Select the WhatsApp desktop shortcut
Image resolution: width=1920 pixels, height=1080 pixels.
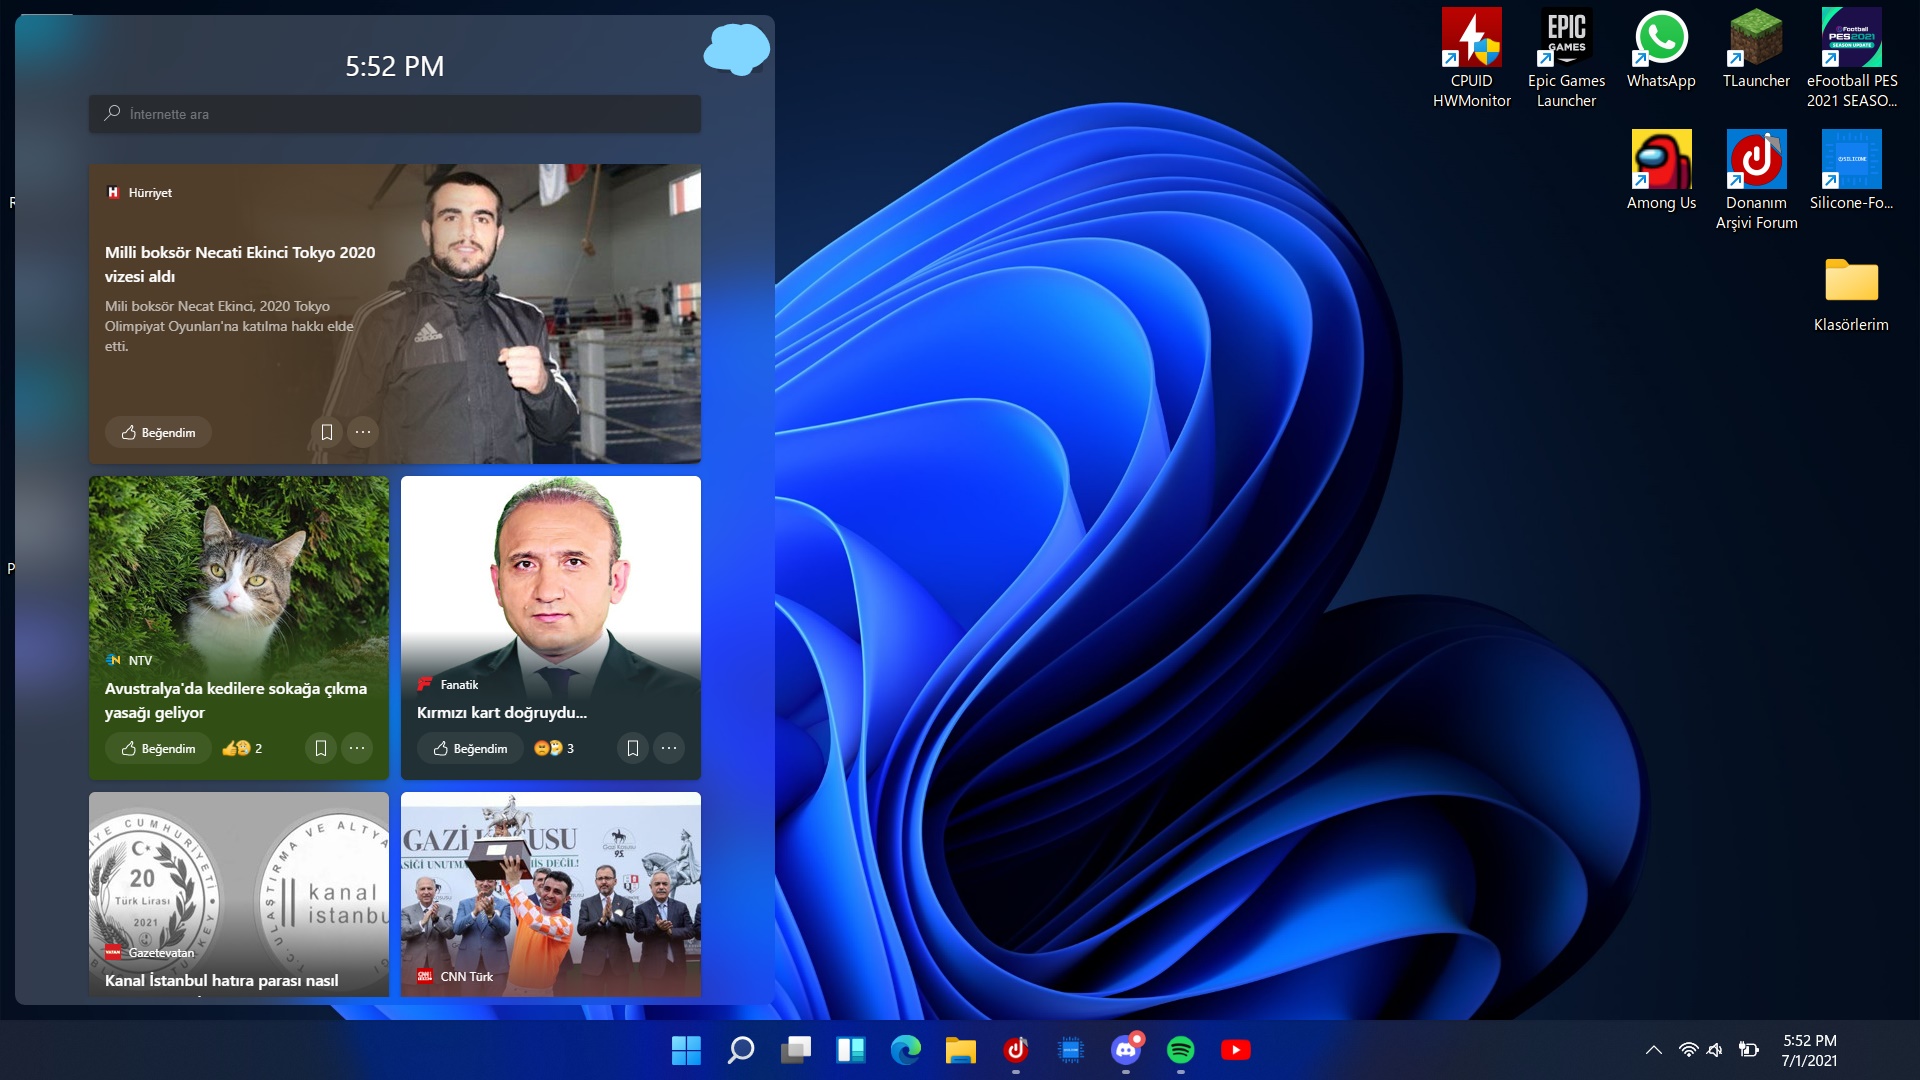[x=1661, y=50]
